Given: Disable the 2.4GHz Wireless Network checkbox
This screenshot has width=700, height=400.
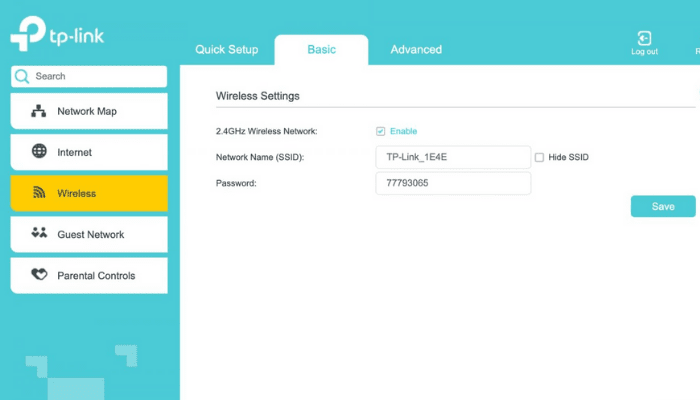Looking at the screenshot, I should (381, 131).
